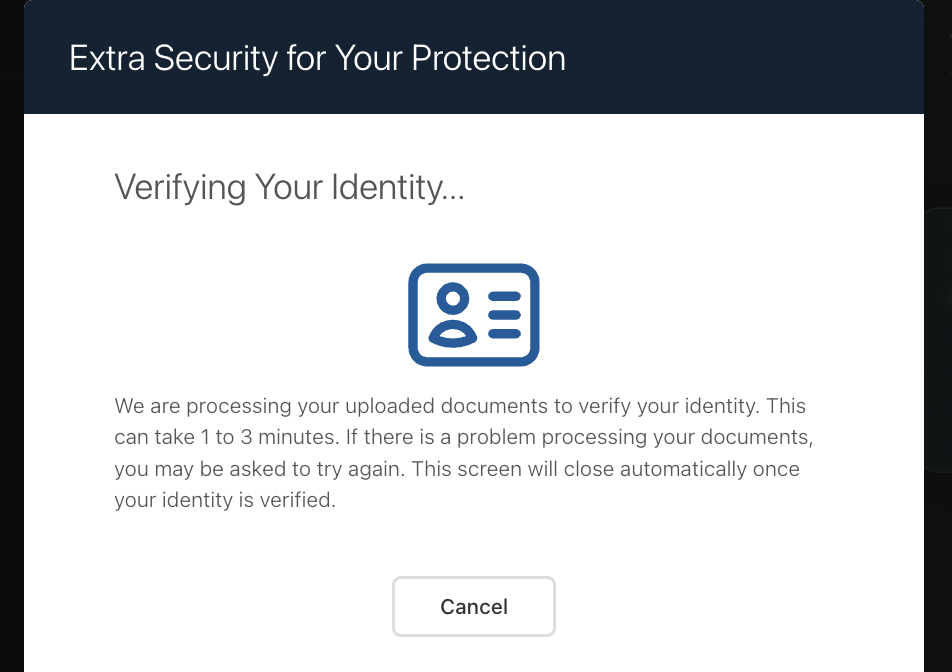
Task: Click the shoulders shape in ID icon
Action: [x=452, y=334]
